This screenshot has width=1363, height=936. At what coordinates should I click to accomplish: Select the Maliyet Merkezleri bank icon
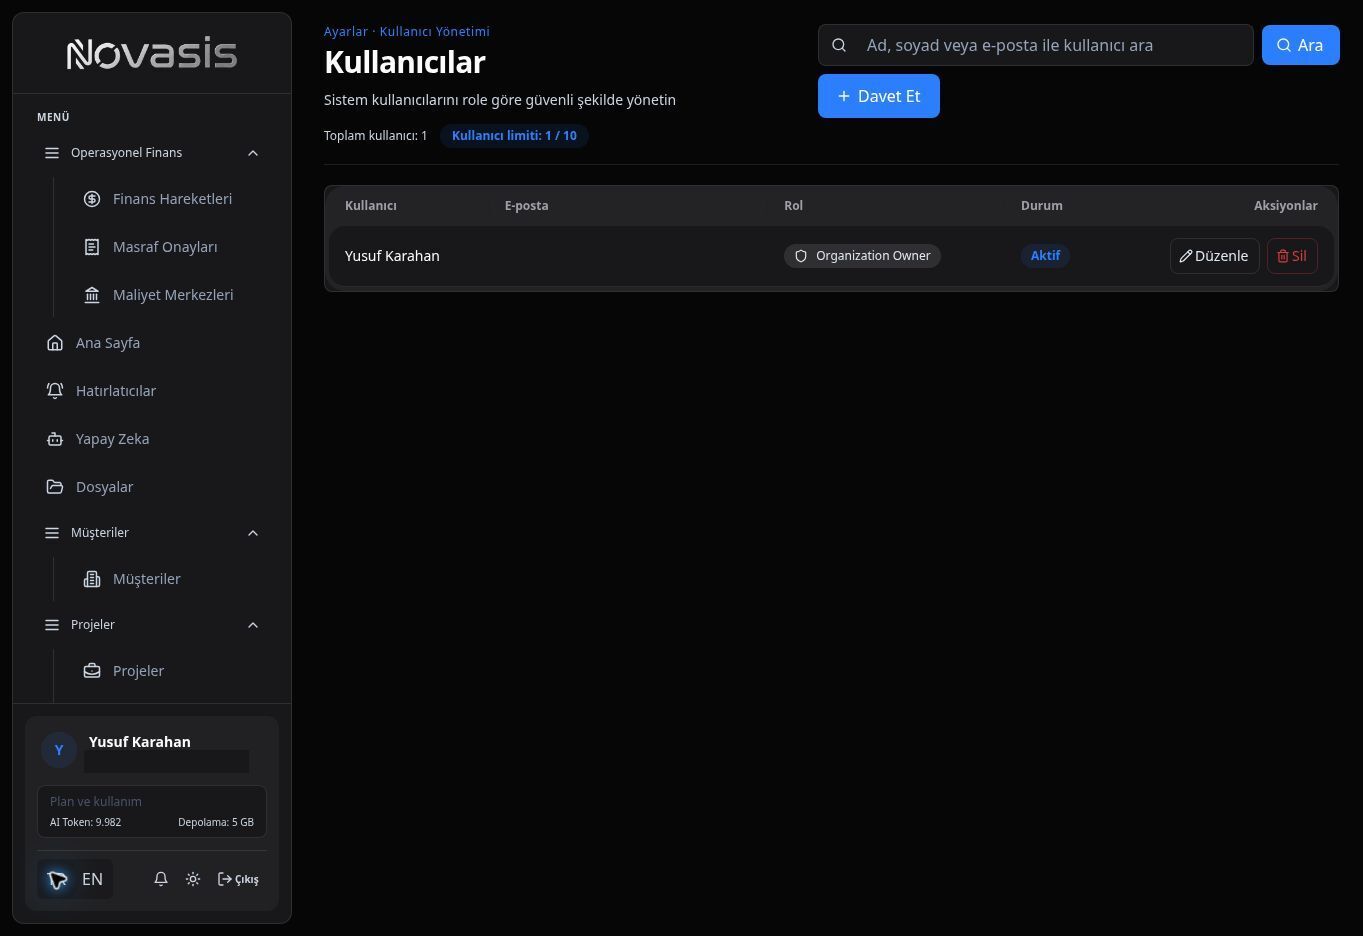(92, 295)
